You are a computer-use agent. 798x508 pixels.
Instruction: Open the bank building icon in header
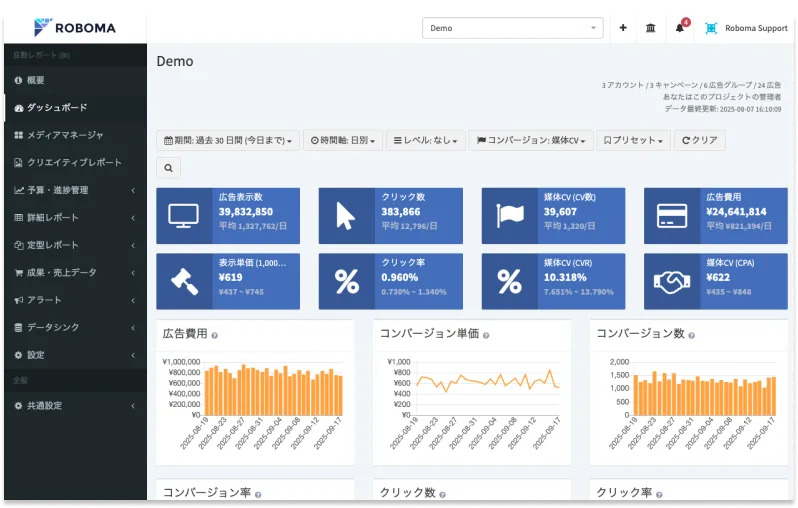pyautogui.click(x=651, y=28)
